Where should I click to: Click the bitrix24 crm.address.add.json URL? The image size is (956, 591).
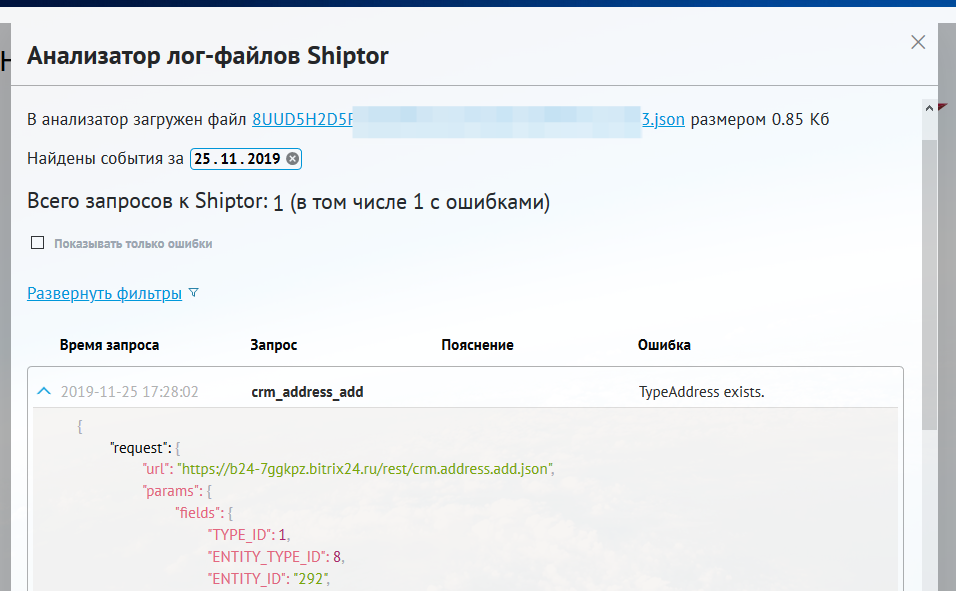(x=365, y=469)
